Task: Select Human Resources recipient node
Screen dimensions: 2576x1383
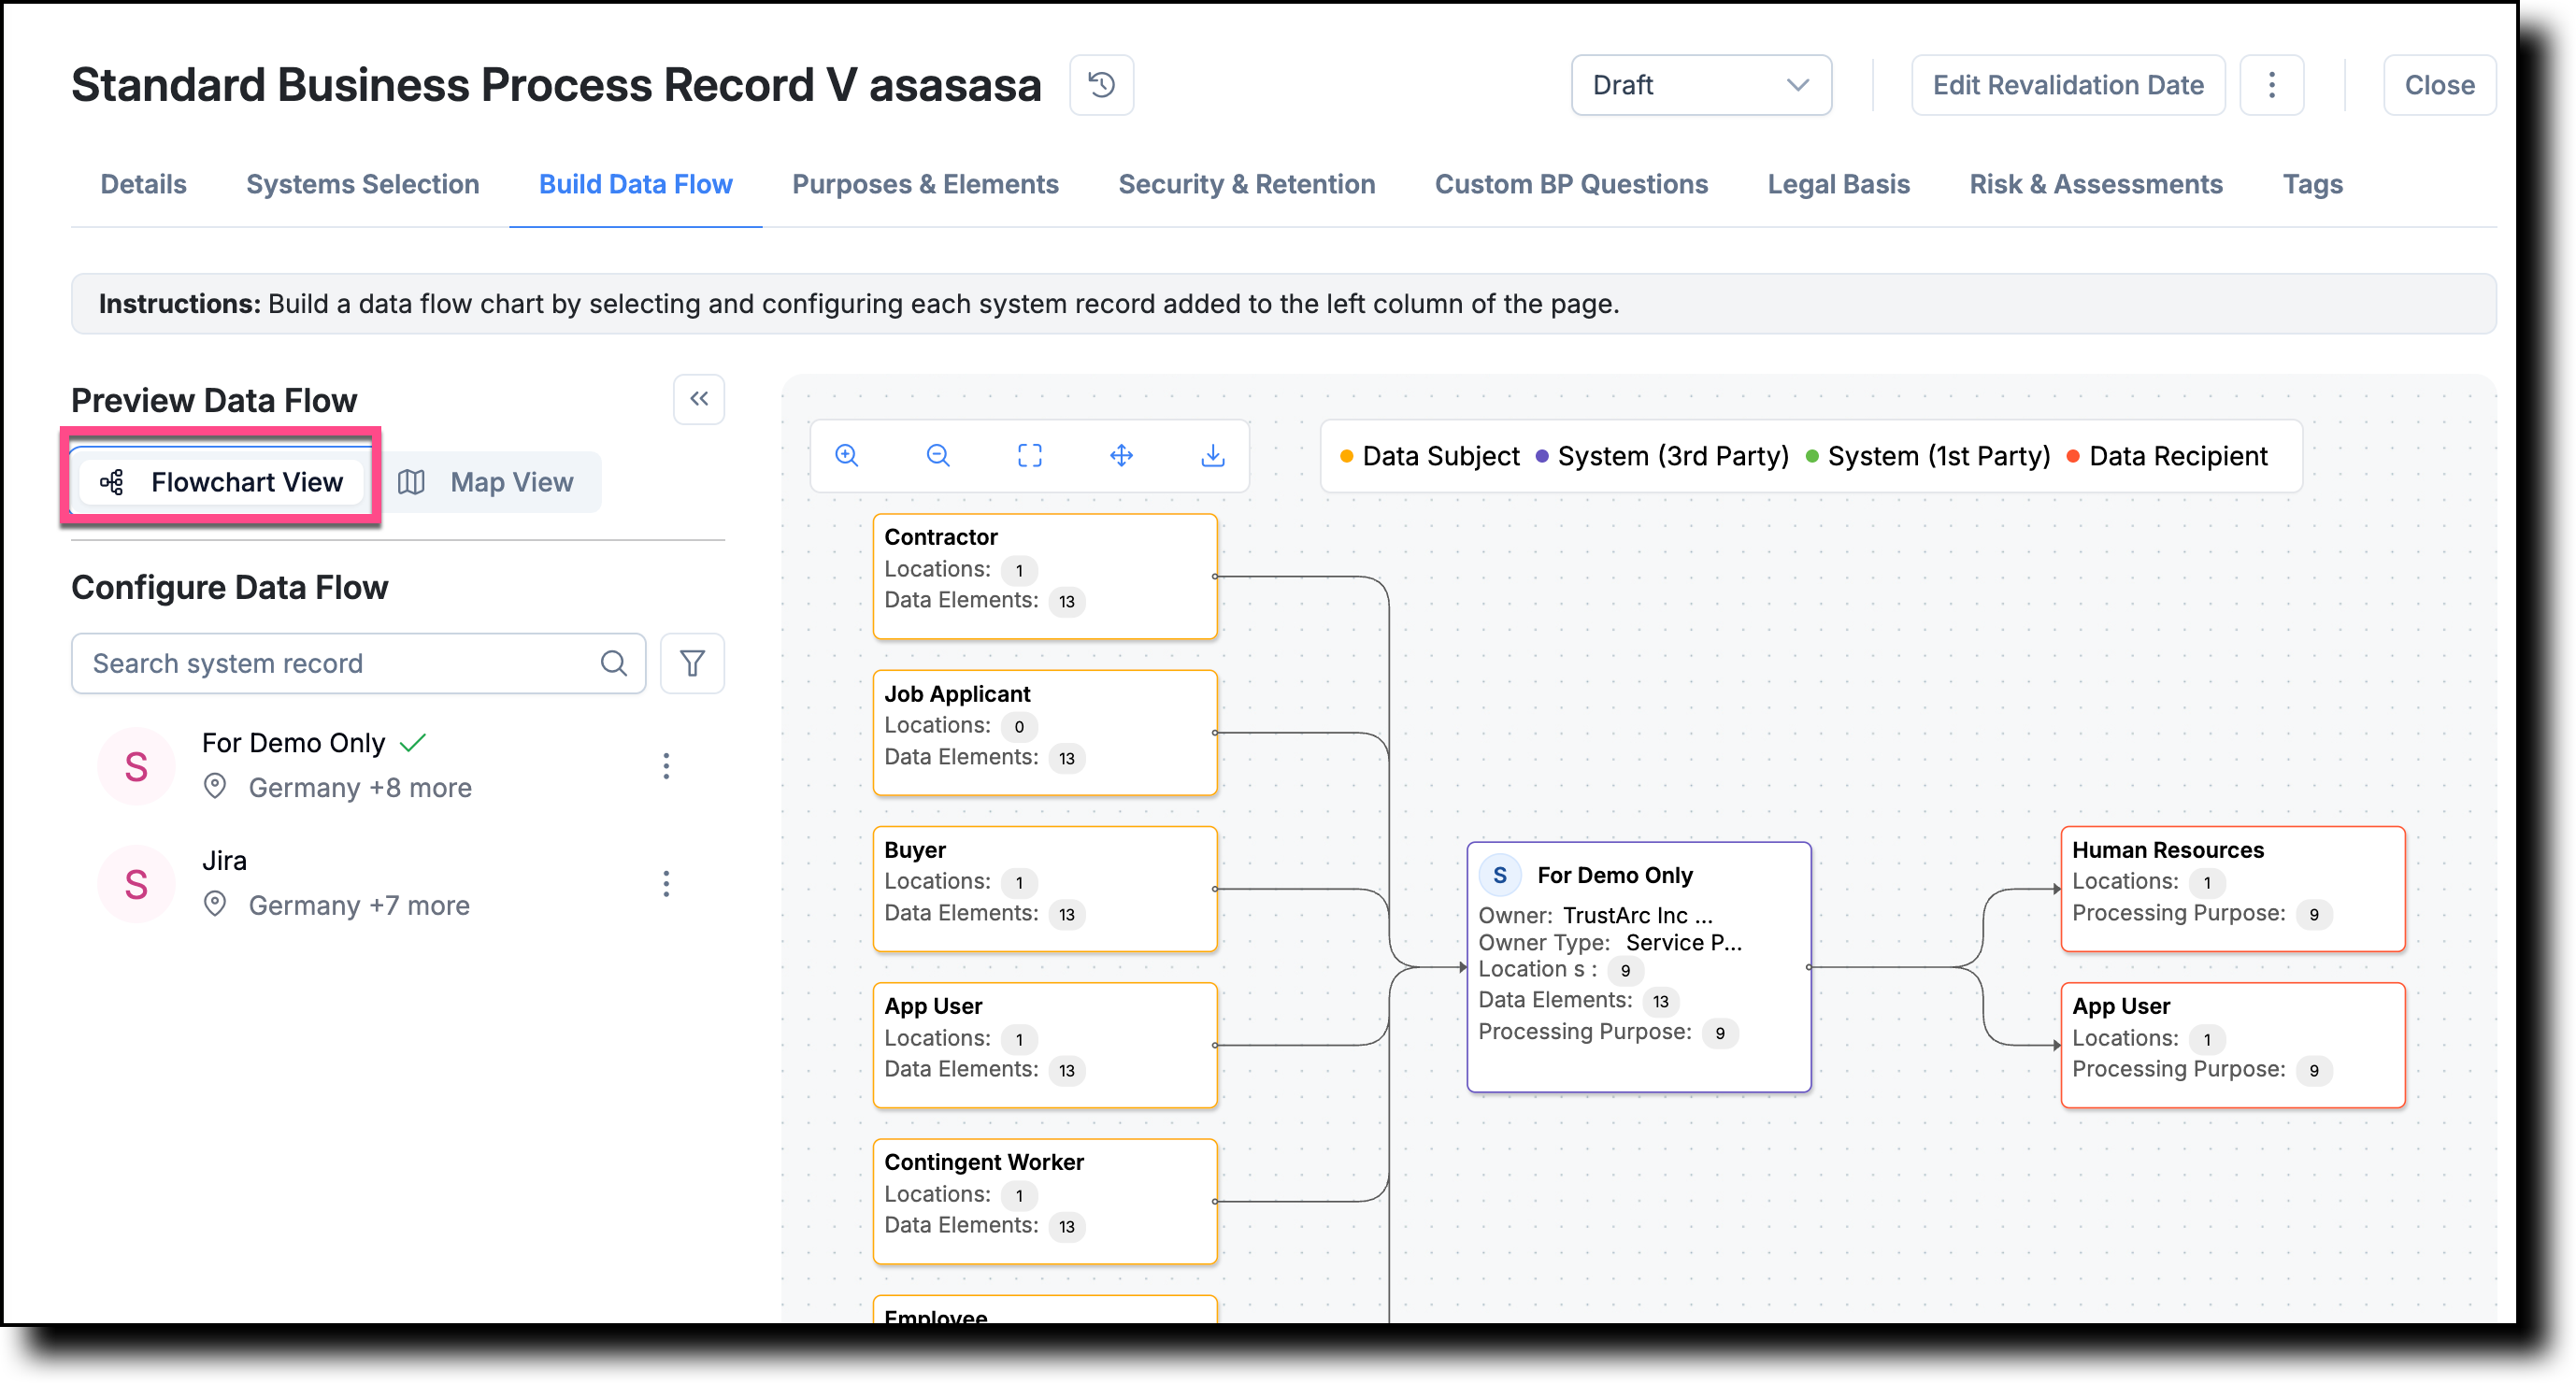Action: [2232, 888]
